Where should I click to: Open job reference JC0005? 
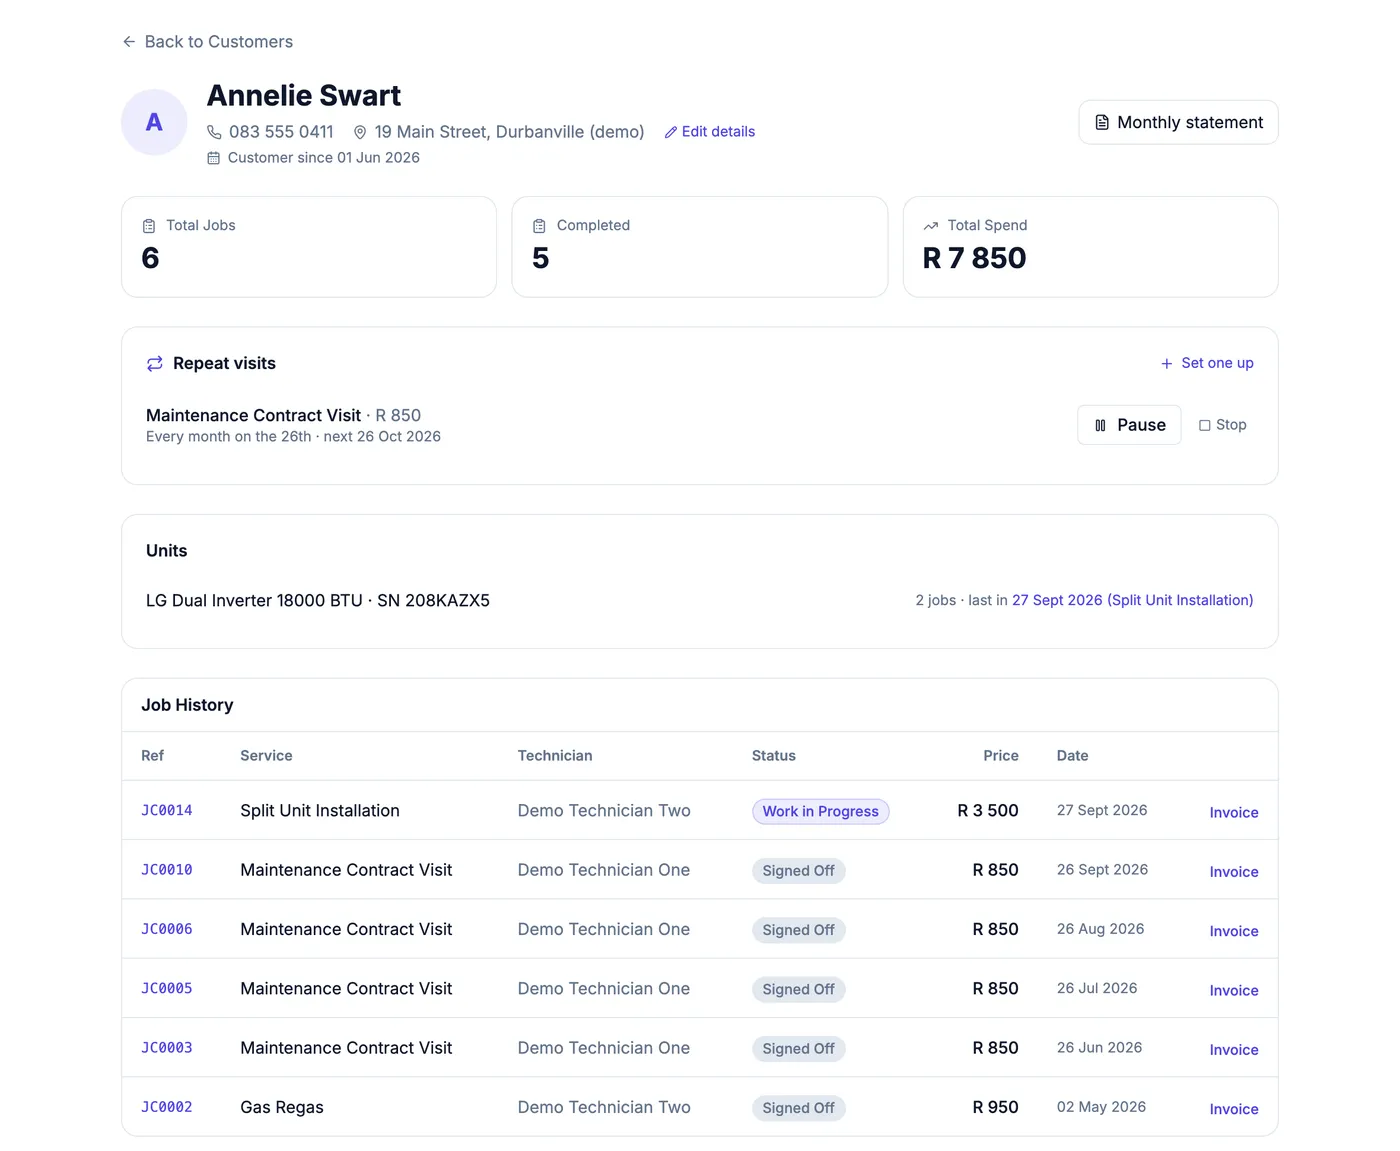click(167, 988)
